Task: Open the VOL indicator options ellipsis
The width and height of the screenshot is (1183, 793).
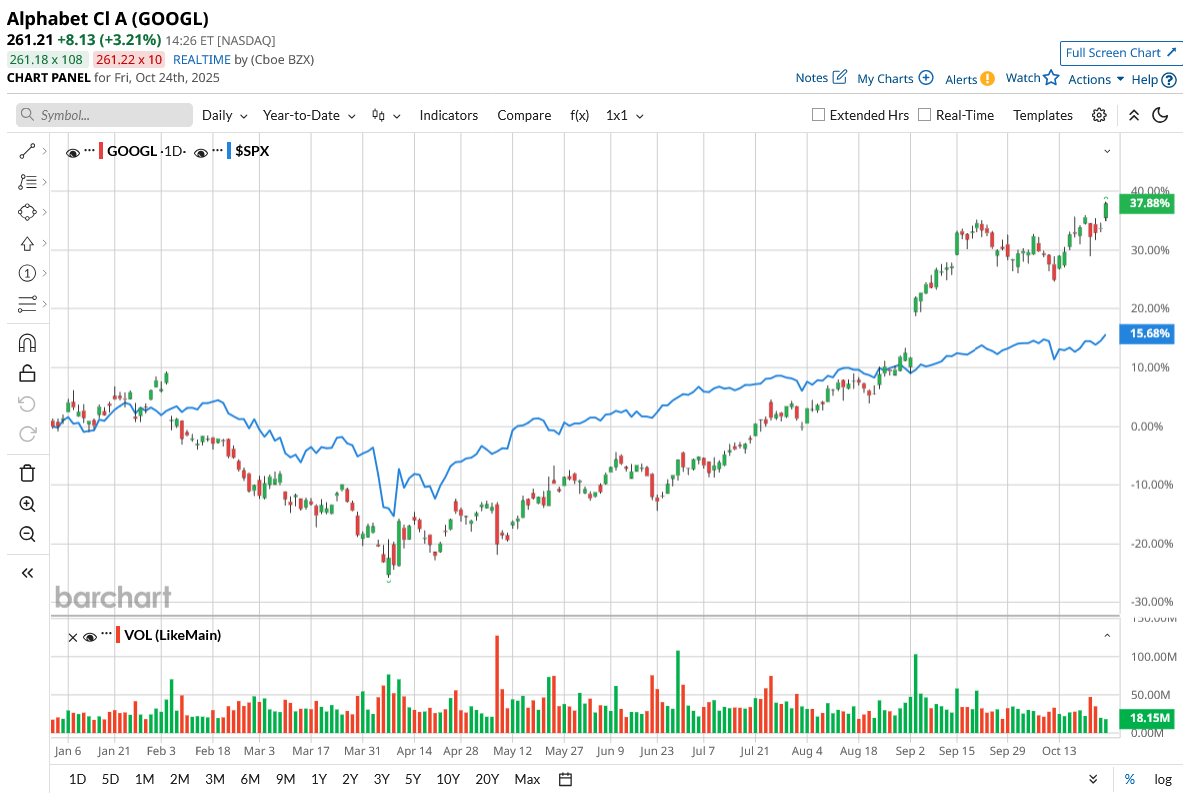Action: click(x=106, y=634)
